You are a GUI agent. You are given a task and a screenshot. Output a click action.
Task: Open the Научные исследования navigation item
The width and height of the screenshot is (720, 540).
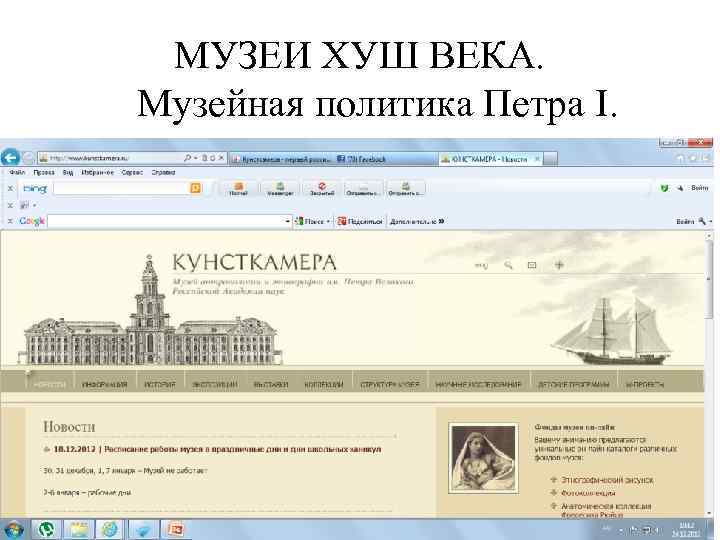click(478, 384)
